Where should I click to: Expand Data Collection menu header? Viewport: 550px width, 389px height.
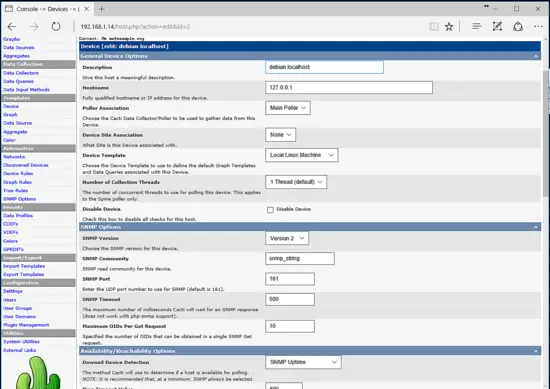click(38, 64)
